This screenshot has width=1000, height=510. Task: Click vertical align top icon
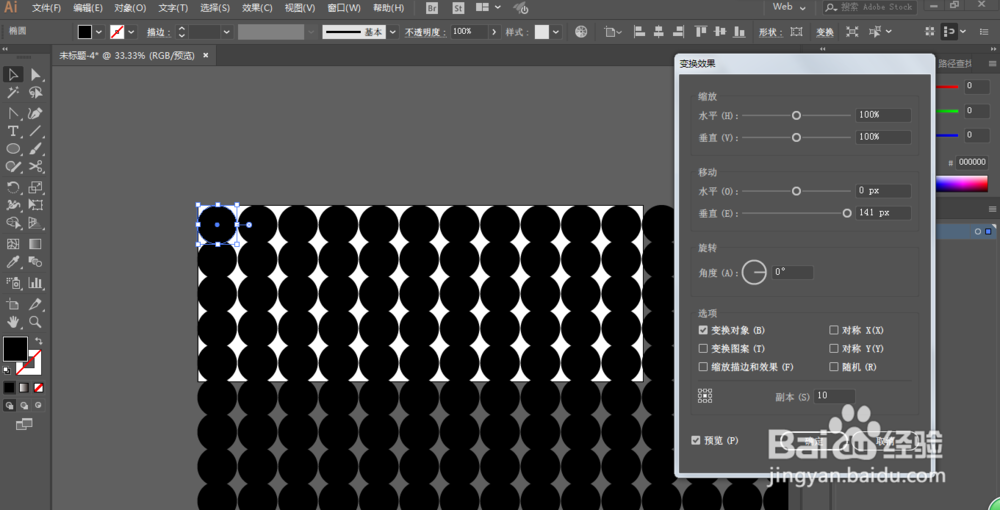click(x=701, y=31)
